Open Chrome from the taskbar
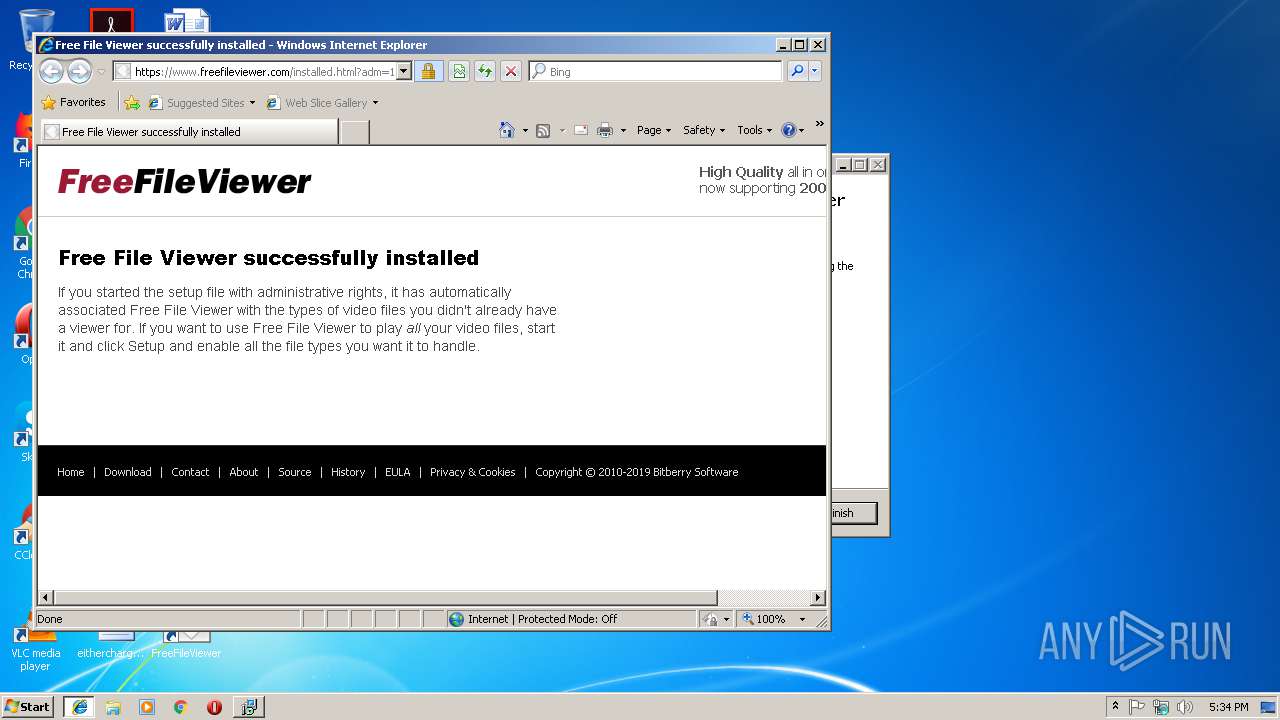 [181, 707]
